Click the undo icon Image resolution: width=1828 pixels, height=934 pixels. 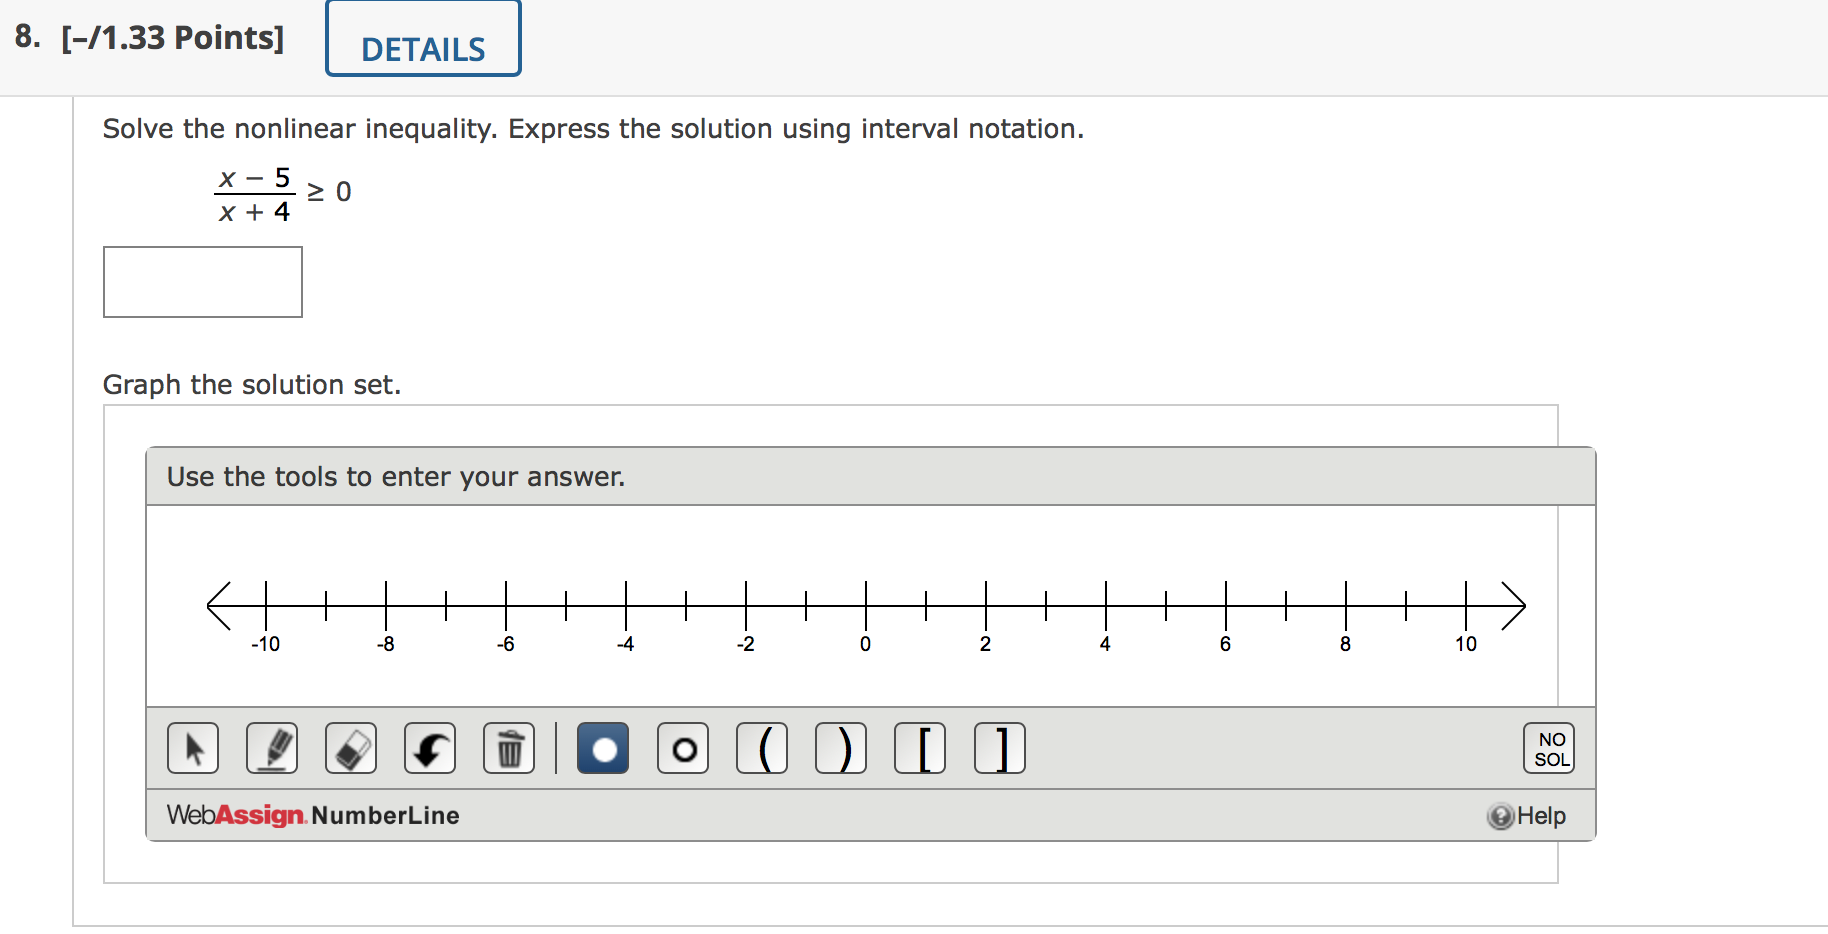pos(430,748)
